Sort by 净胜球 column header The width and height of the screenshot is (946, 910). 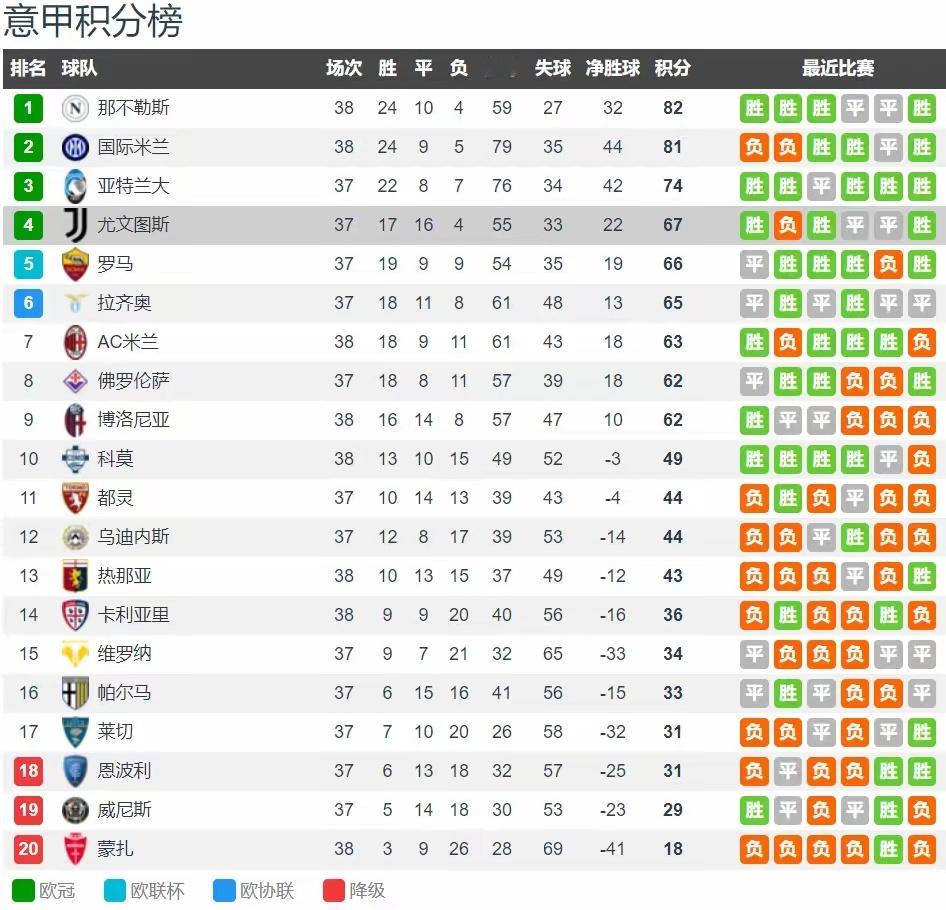pos(612,68)
